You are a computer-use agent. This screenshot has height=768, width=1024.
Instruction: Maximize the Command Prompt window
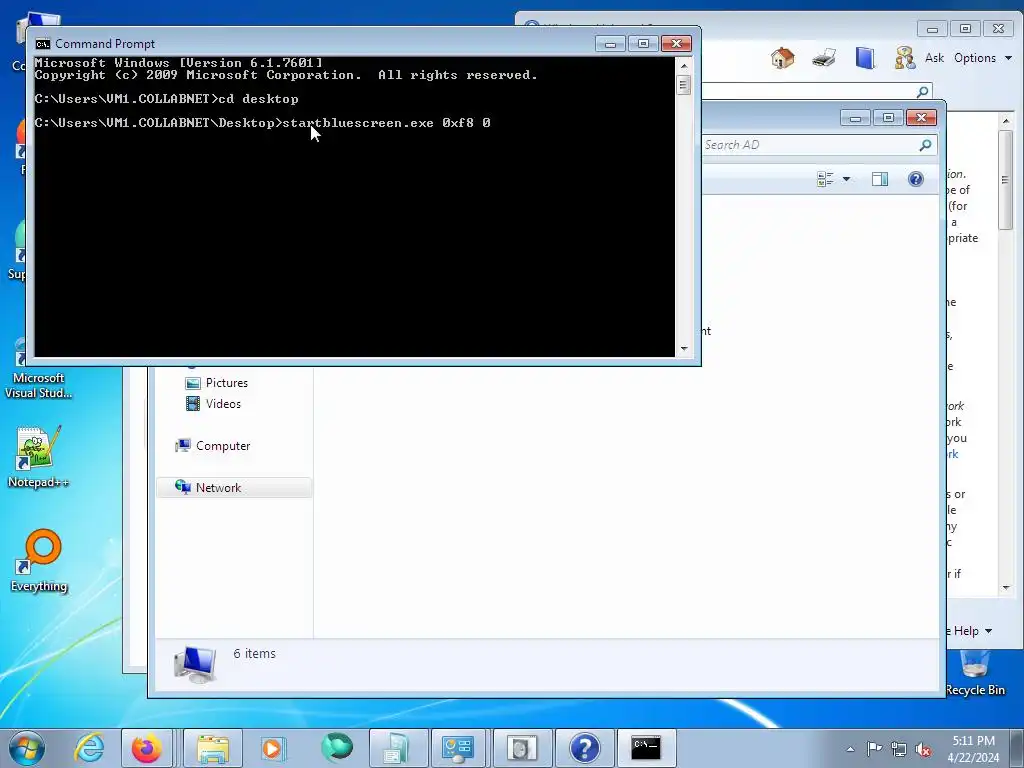(643, 44)
